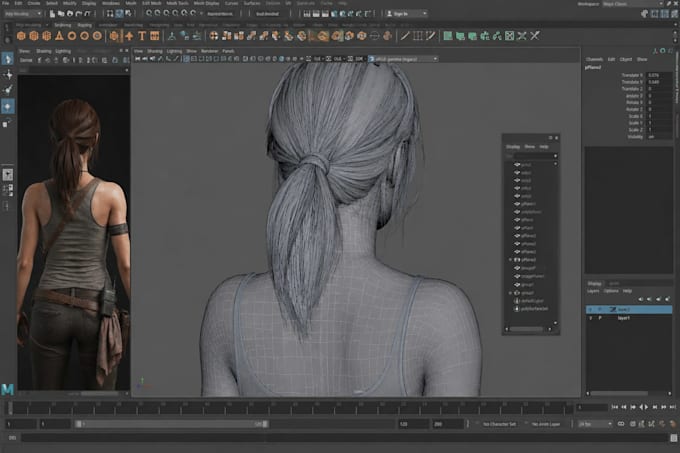
Task: Click Options in the layer editor
Action: coord(611,291)
